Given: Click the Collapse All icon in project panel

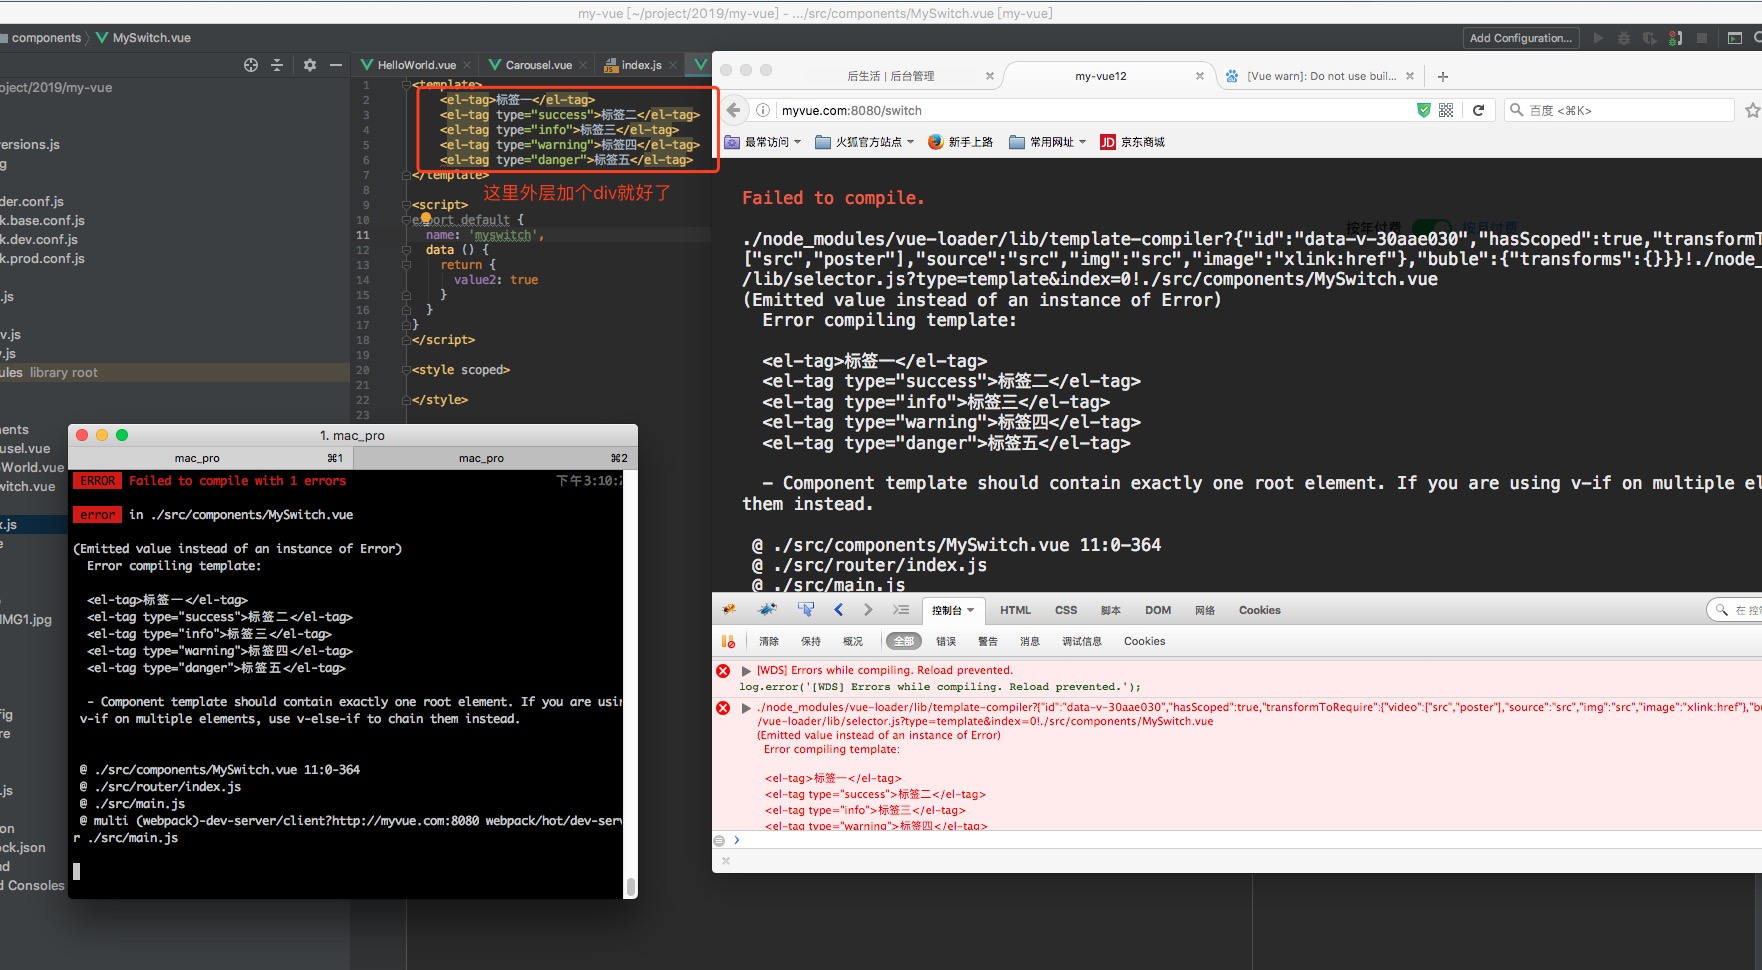Looking at the screenshot, I should point(277,65).
